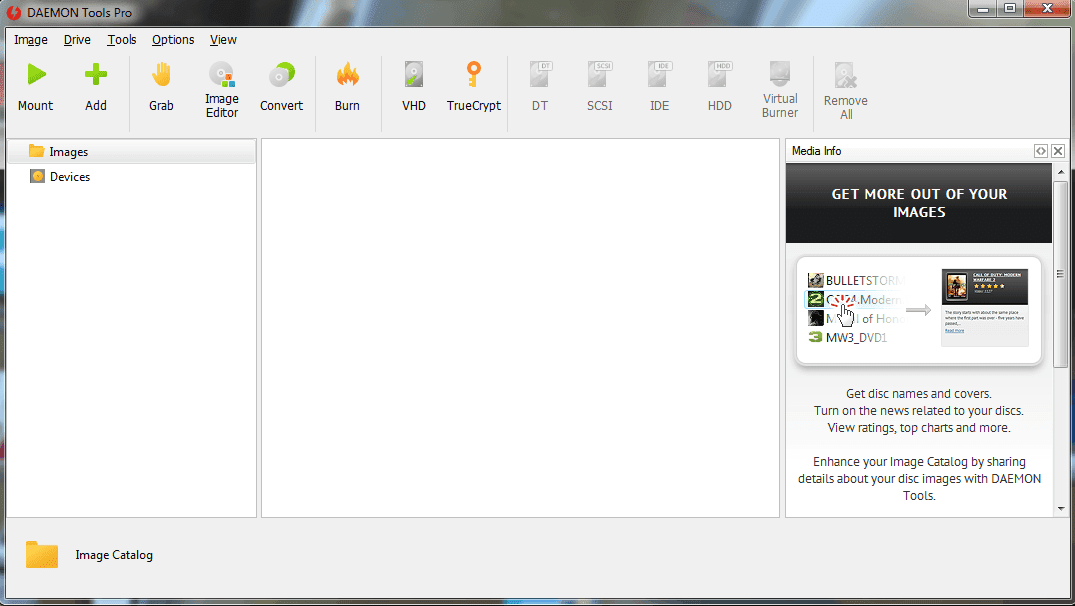Click the Get More Out Of Your Images banner
The height and width of the screenshot is (606, 1075).
coord(919,203)
